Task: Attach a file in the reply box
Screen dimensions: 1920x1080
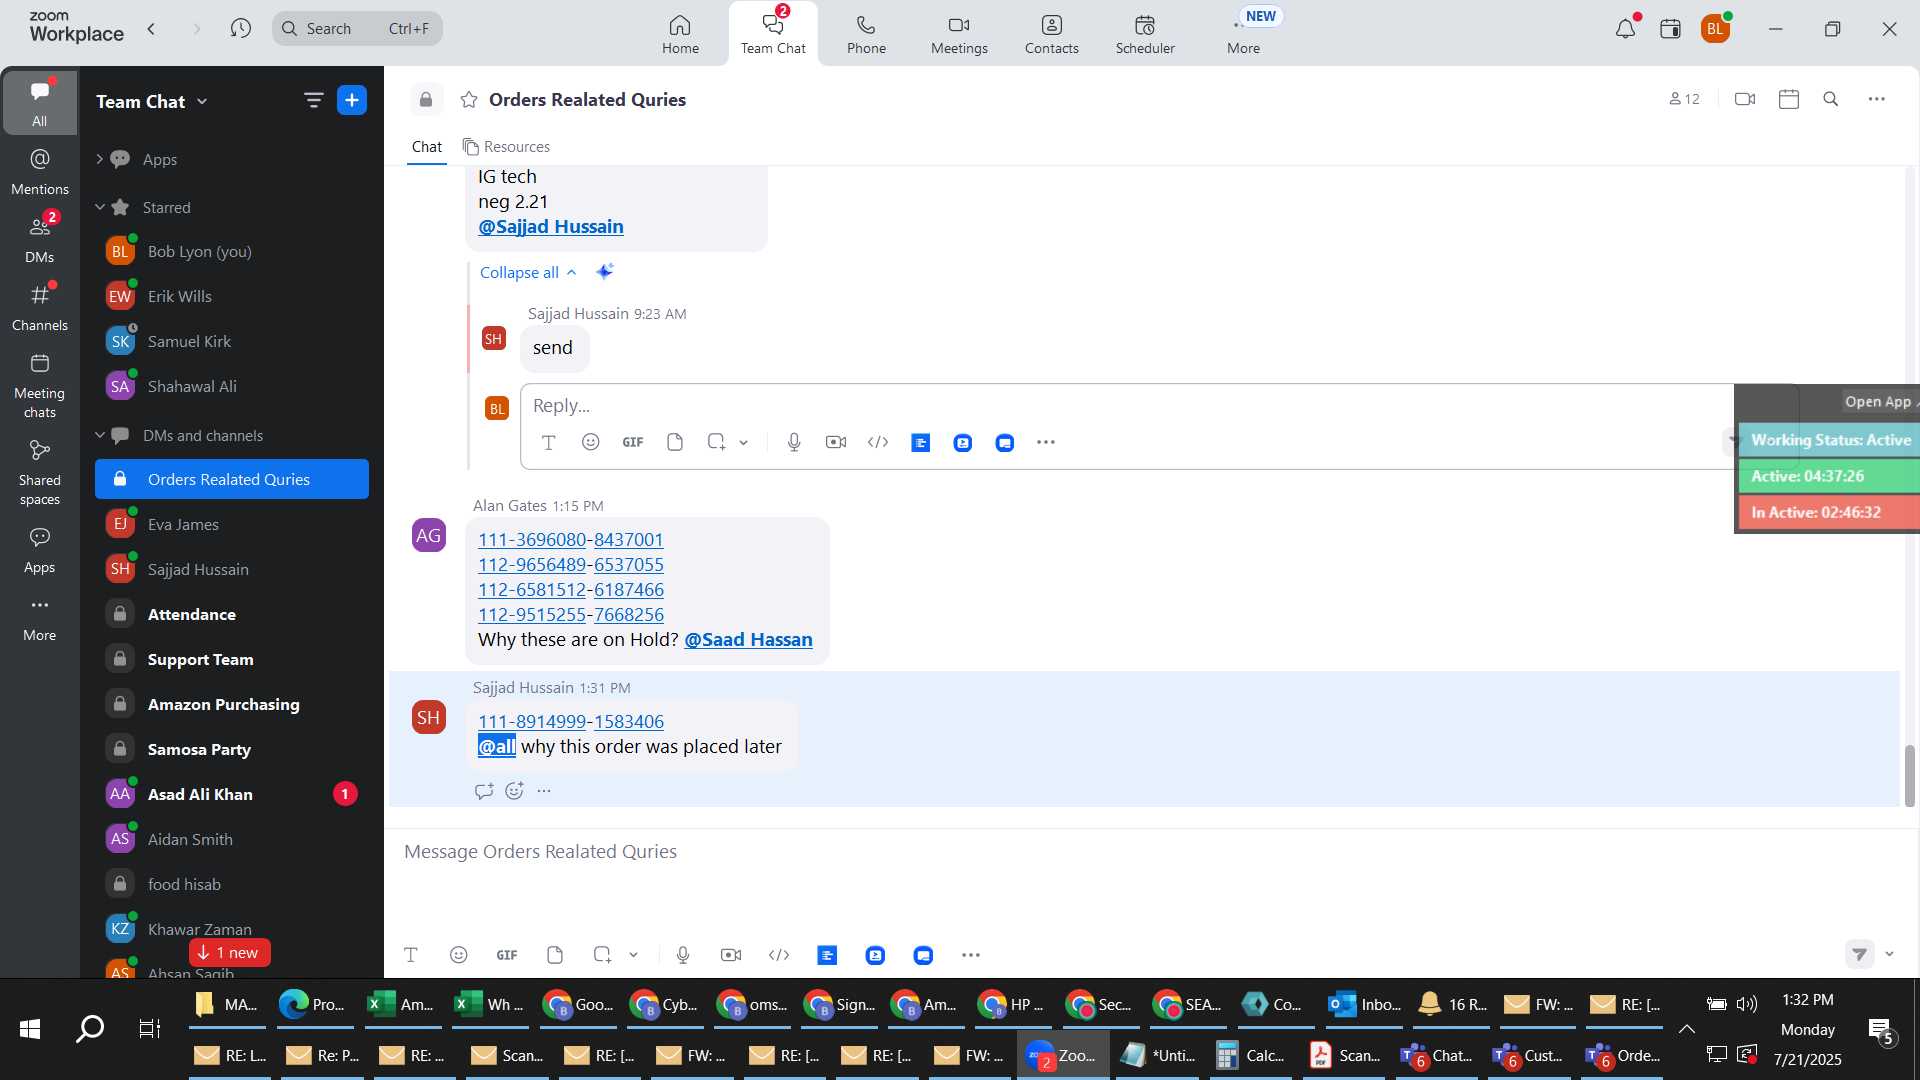Action: 675,442
